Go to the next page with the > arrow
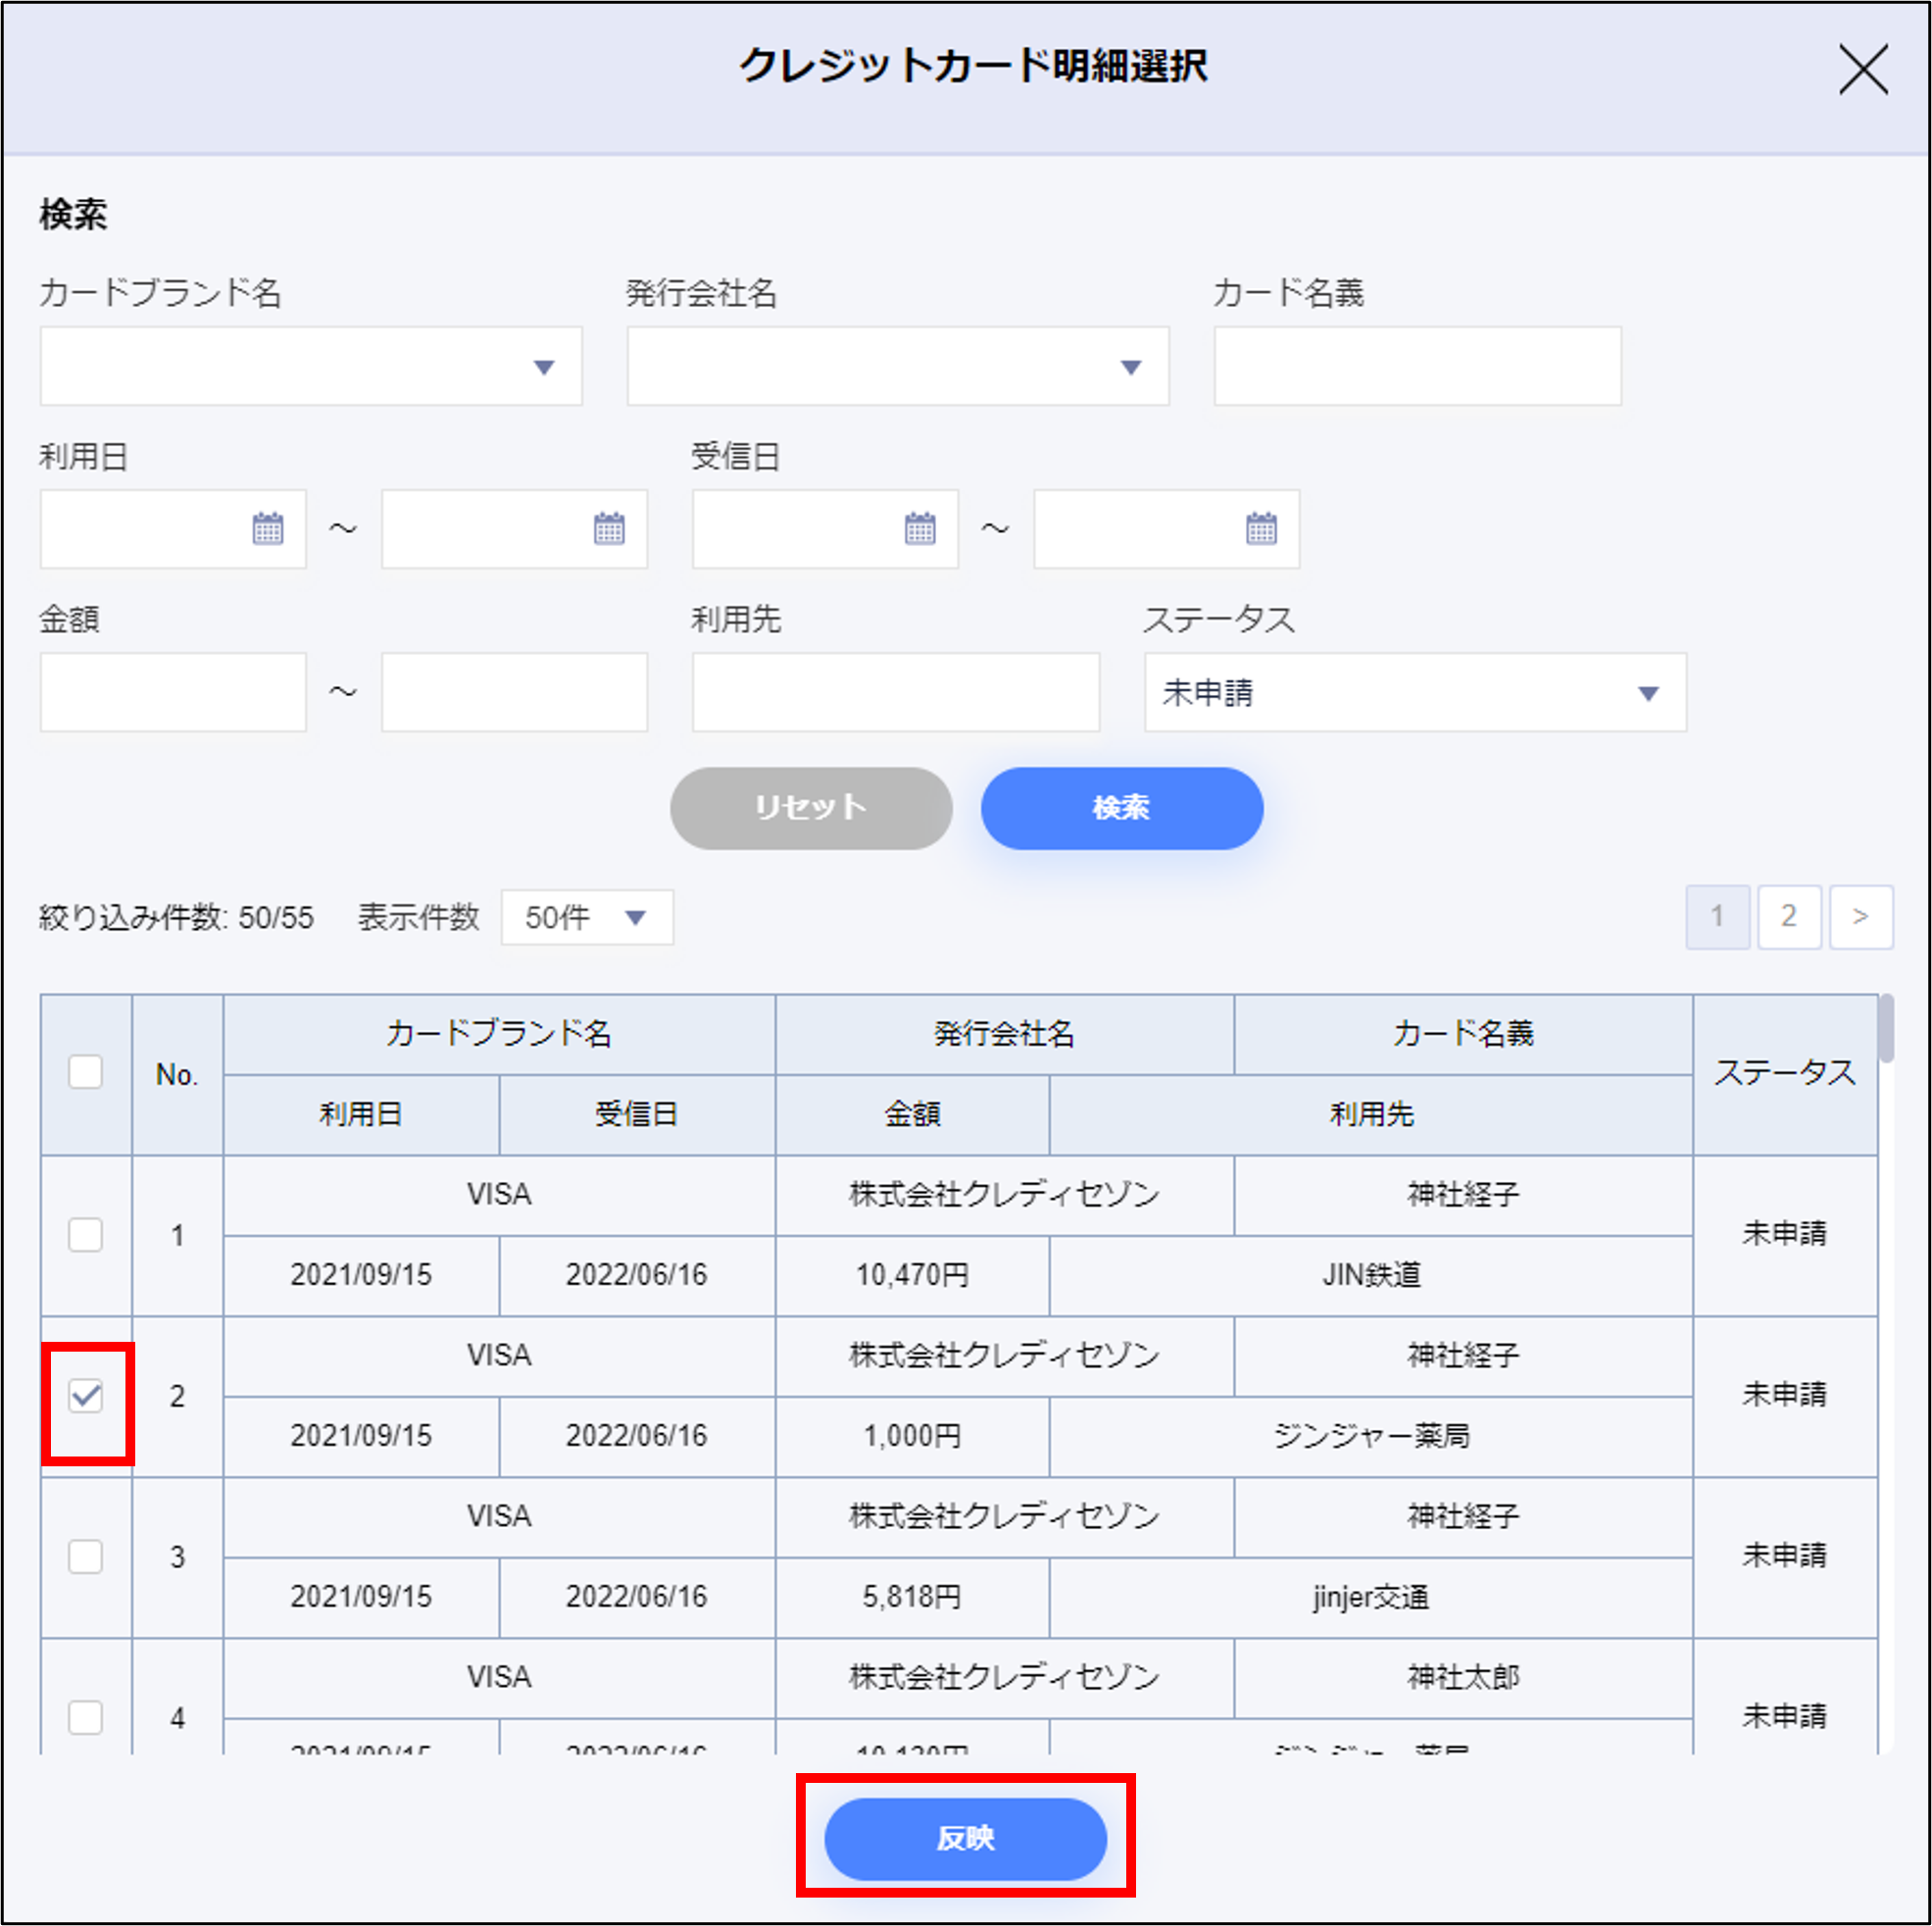This screenshot has height=1926, width=1932. (1860, 916)
